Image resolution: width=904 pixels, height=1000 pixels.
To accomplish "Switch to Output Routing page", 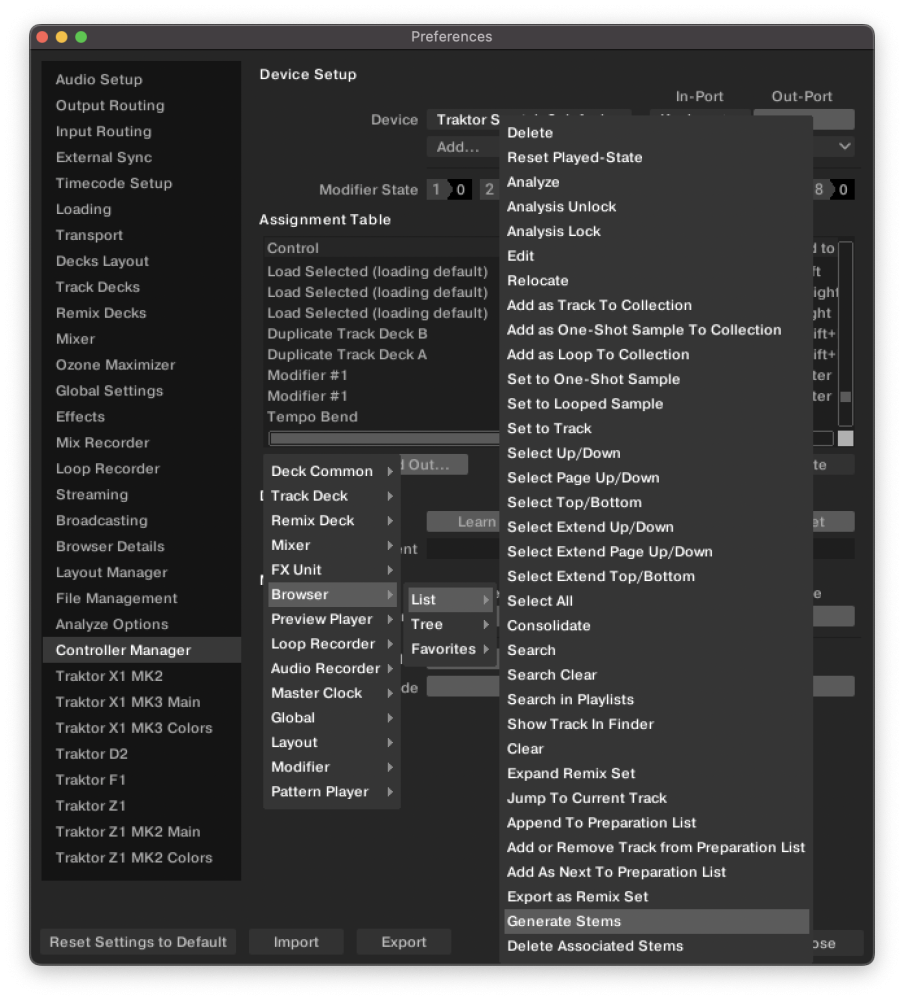I will [x=142, y=106].
